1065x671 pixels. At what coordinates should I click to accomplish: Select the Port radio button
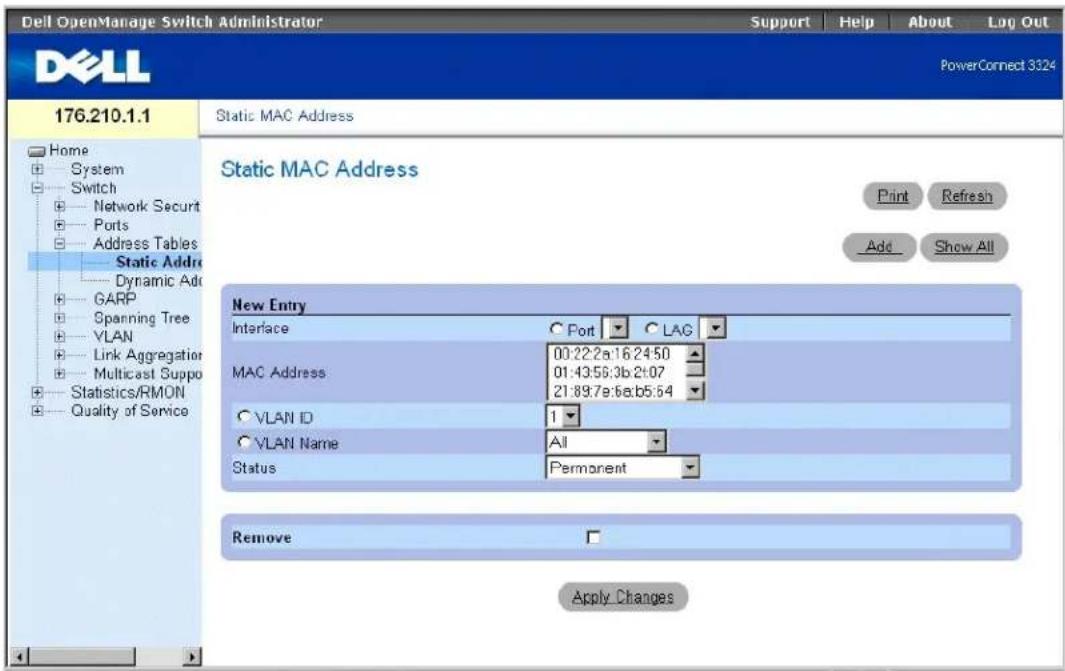pyautogui.click(x=556, y=329)
